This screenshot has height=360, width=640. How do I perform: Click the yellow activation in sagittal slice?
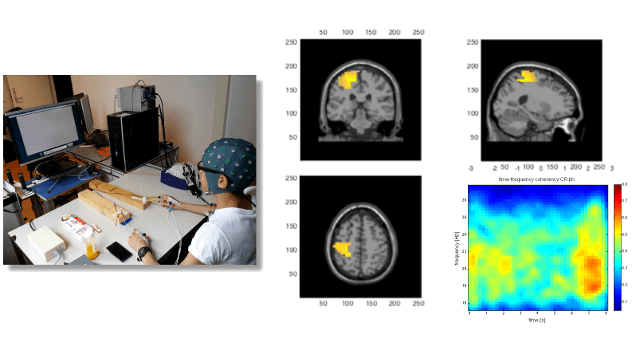click(528, 76)
